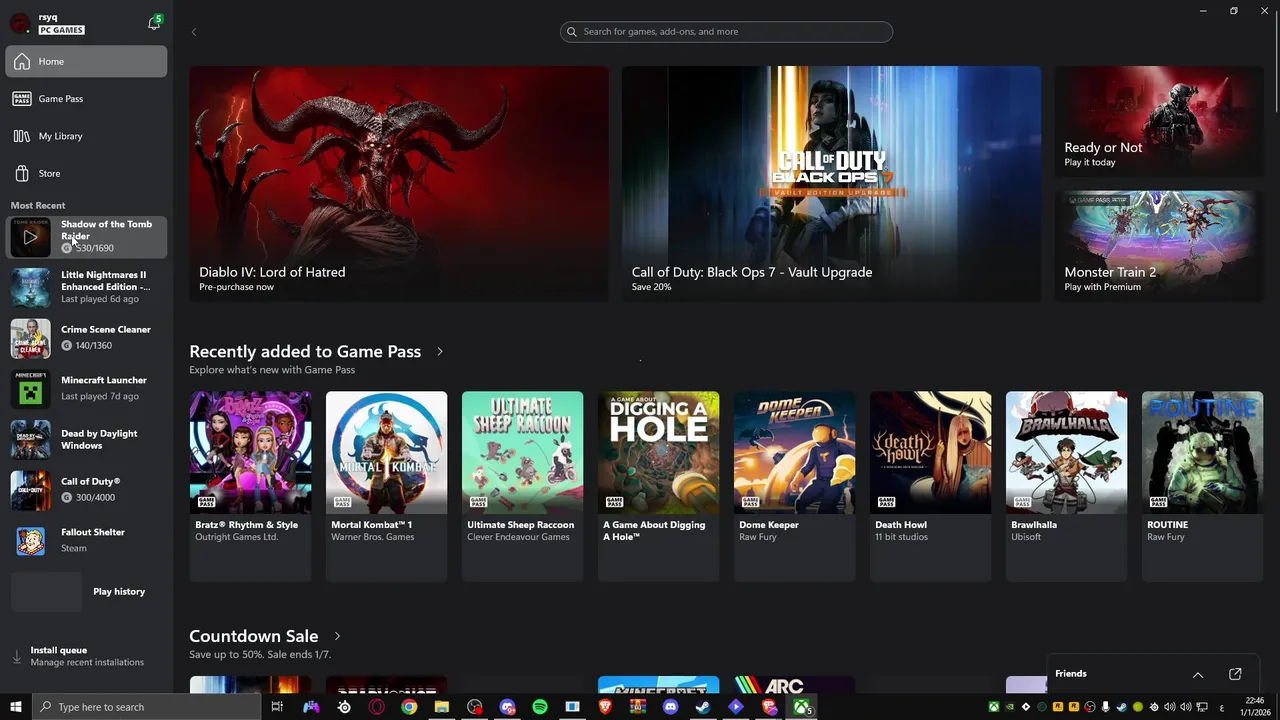1280x720 pixels.
Task: Click the search magnifier icon
Action: tap(572, 32)
